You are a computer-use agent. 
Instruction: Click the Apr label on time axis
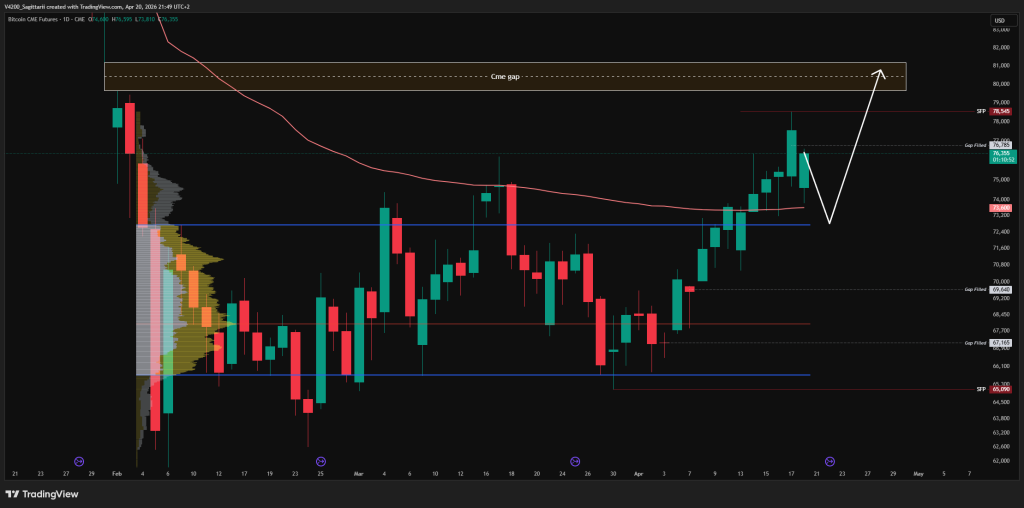[x=638, y=473]
